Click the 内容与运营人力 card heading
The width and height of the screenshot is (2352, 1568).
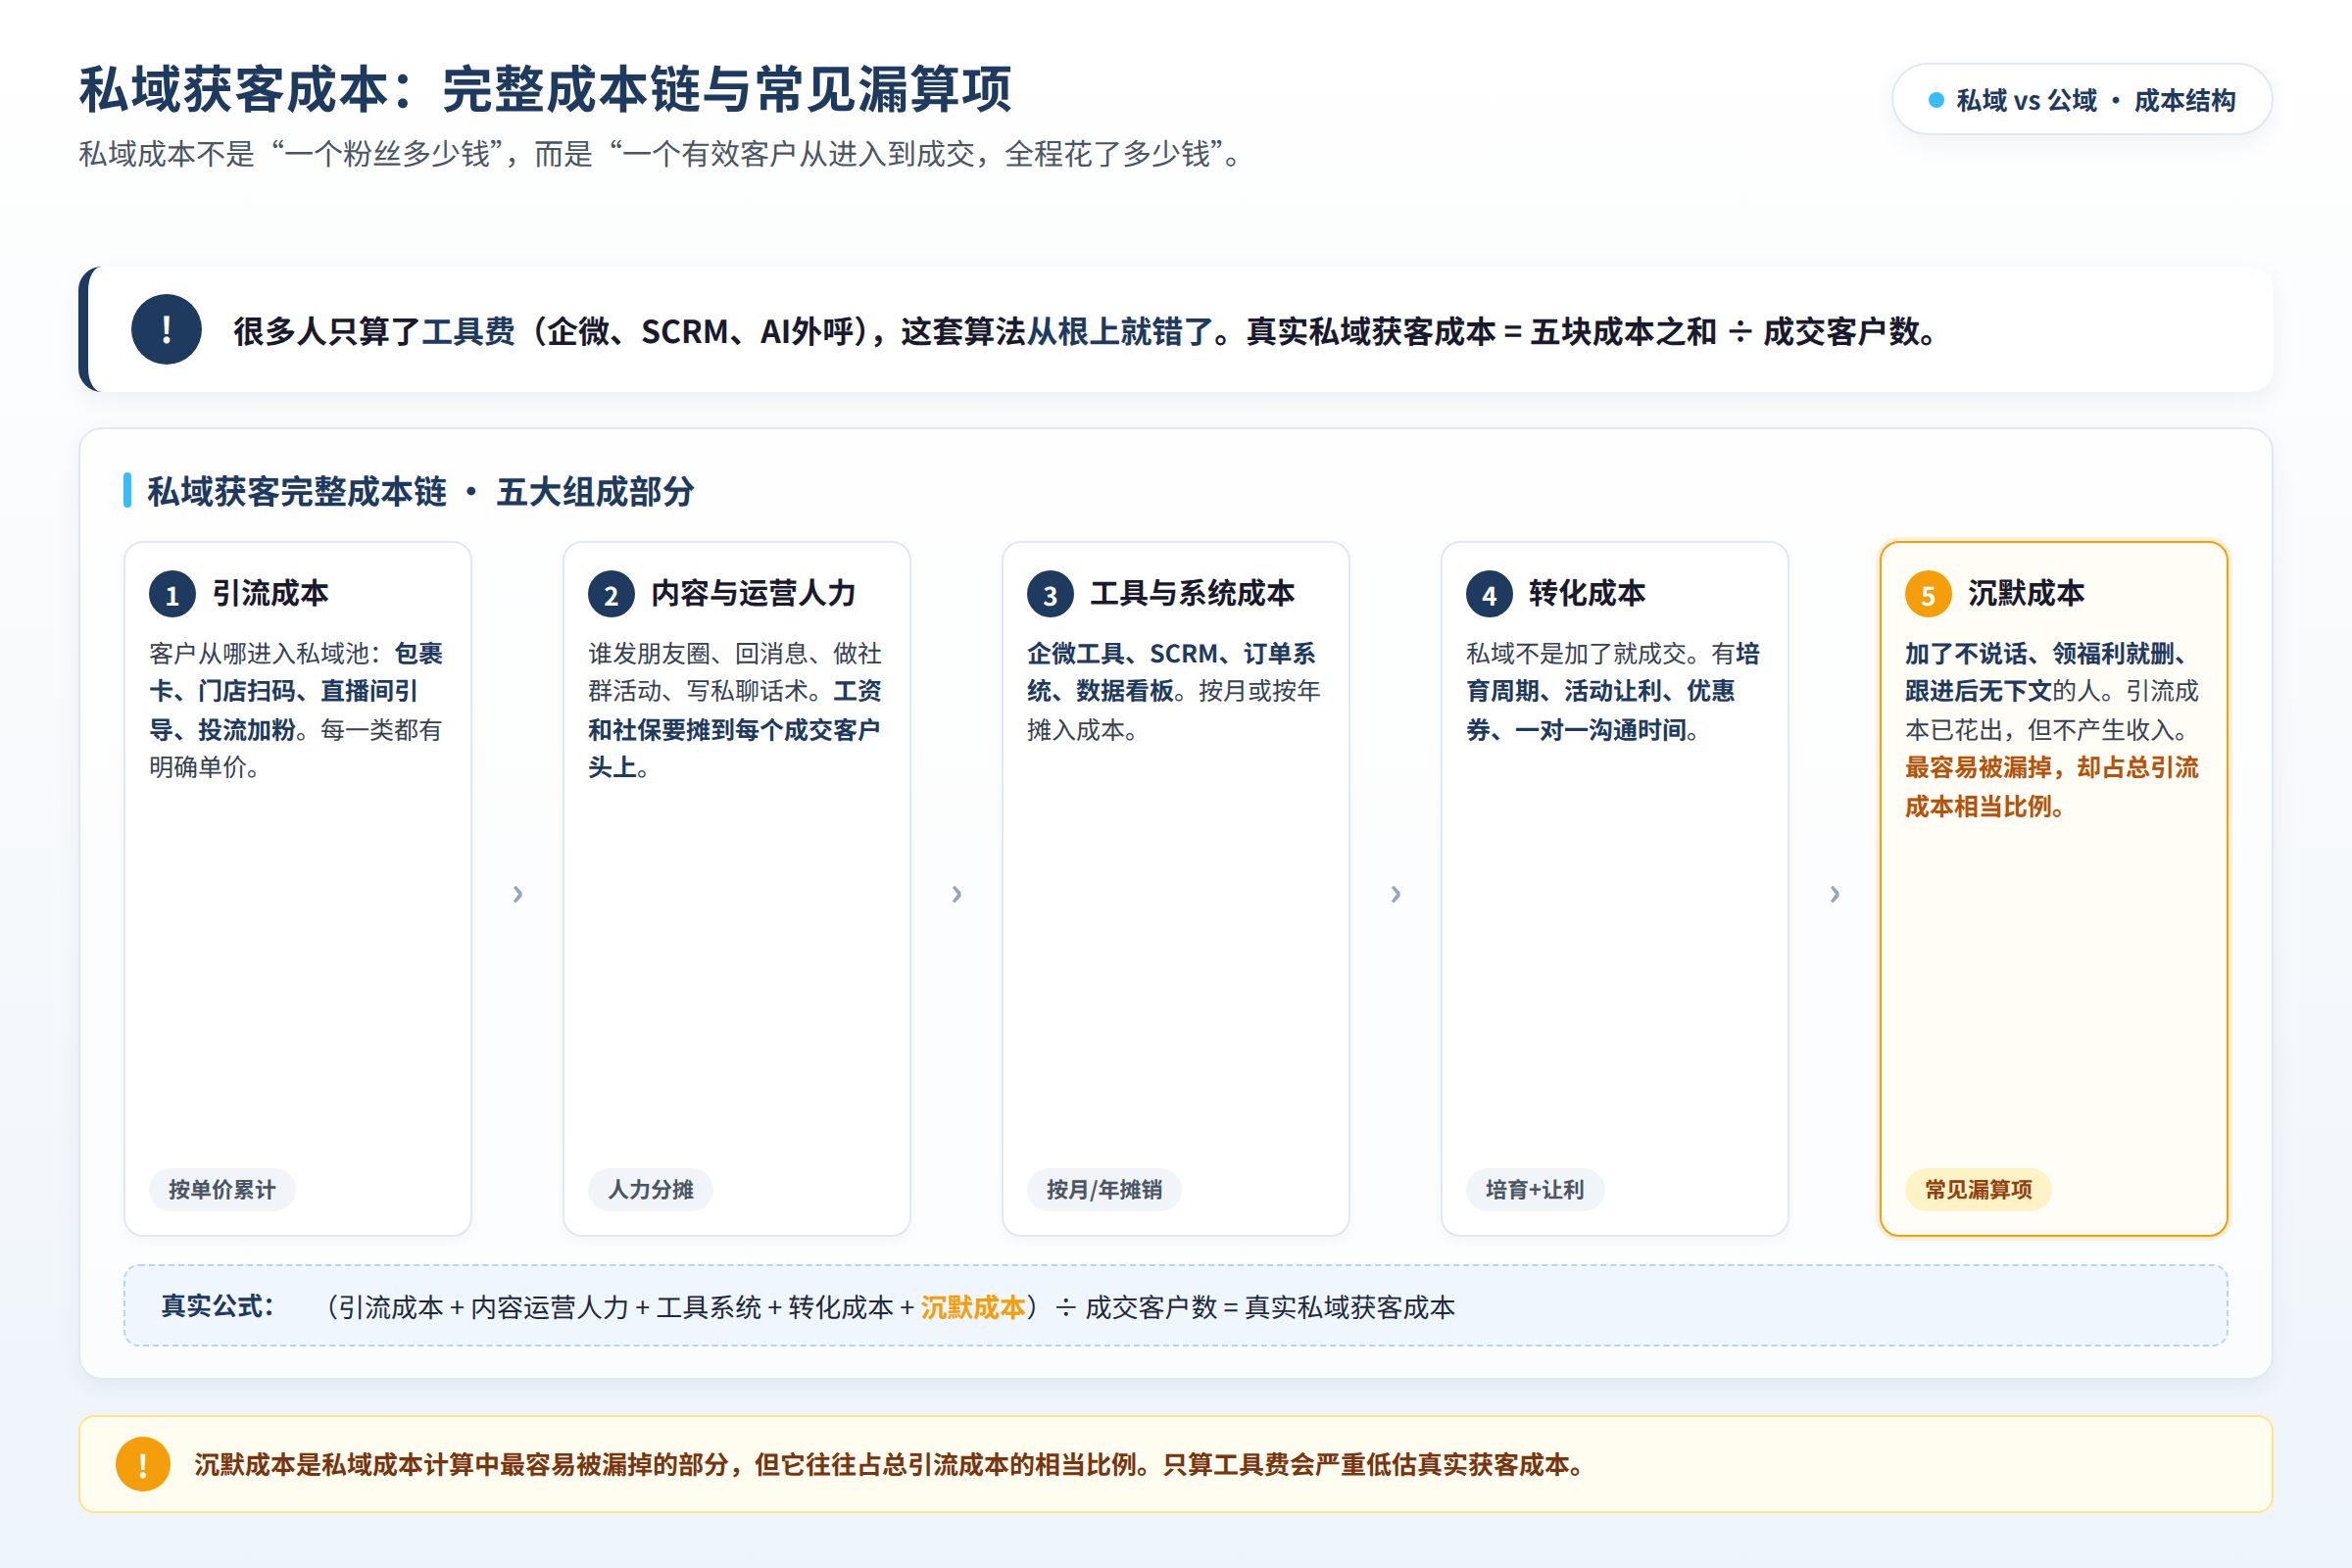point(753,593)
